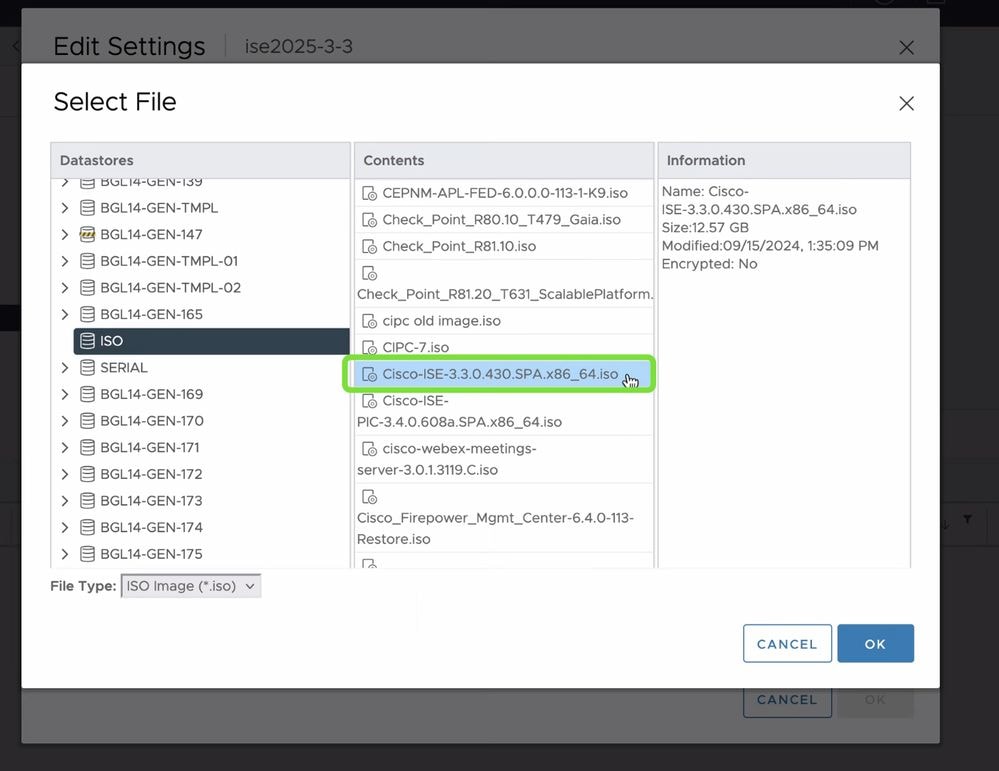This screenshot has height=771, width=999.
Task: Click the datastore icon next to SERIAL
Action: [88, 367]
